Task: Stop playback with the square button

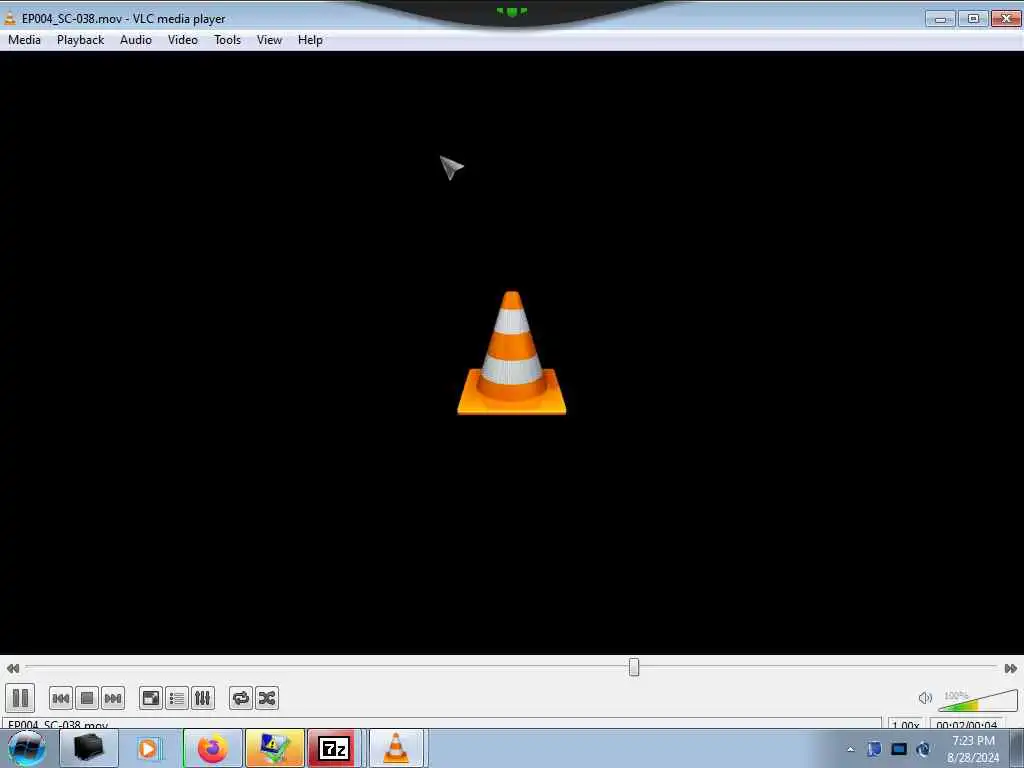Action: point(87,698)
